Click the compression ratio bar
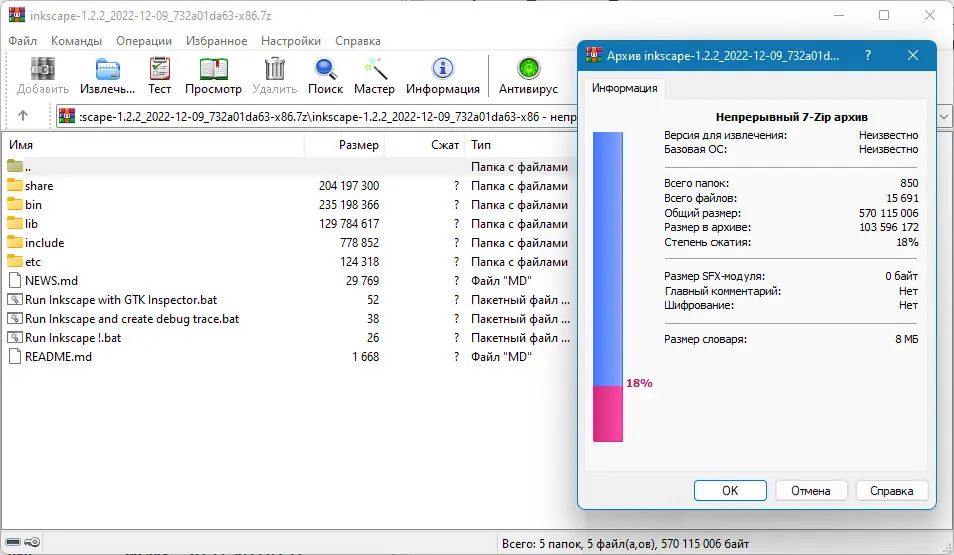The height and width of the screenshot is (555, 954). (x=608, y=286)
